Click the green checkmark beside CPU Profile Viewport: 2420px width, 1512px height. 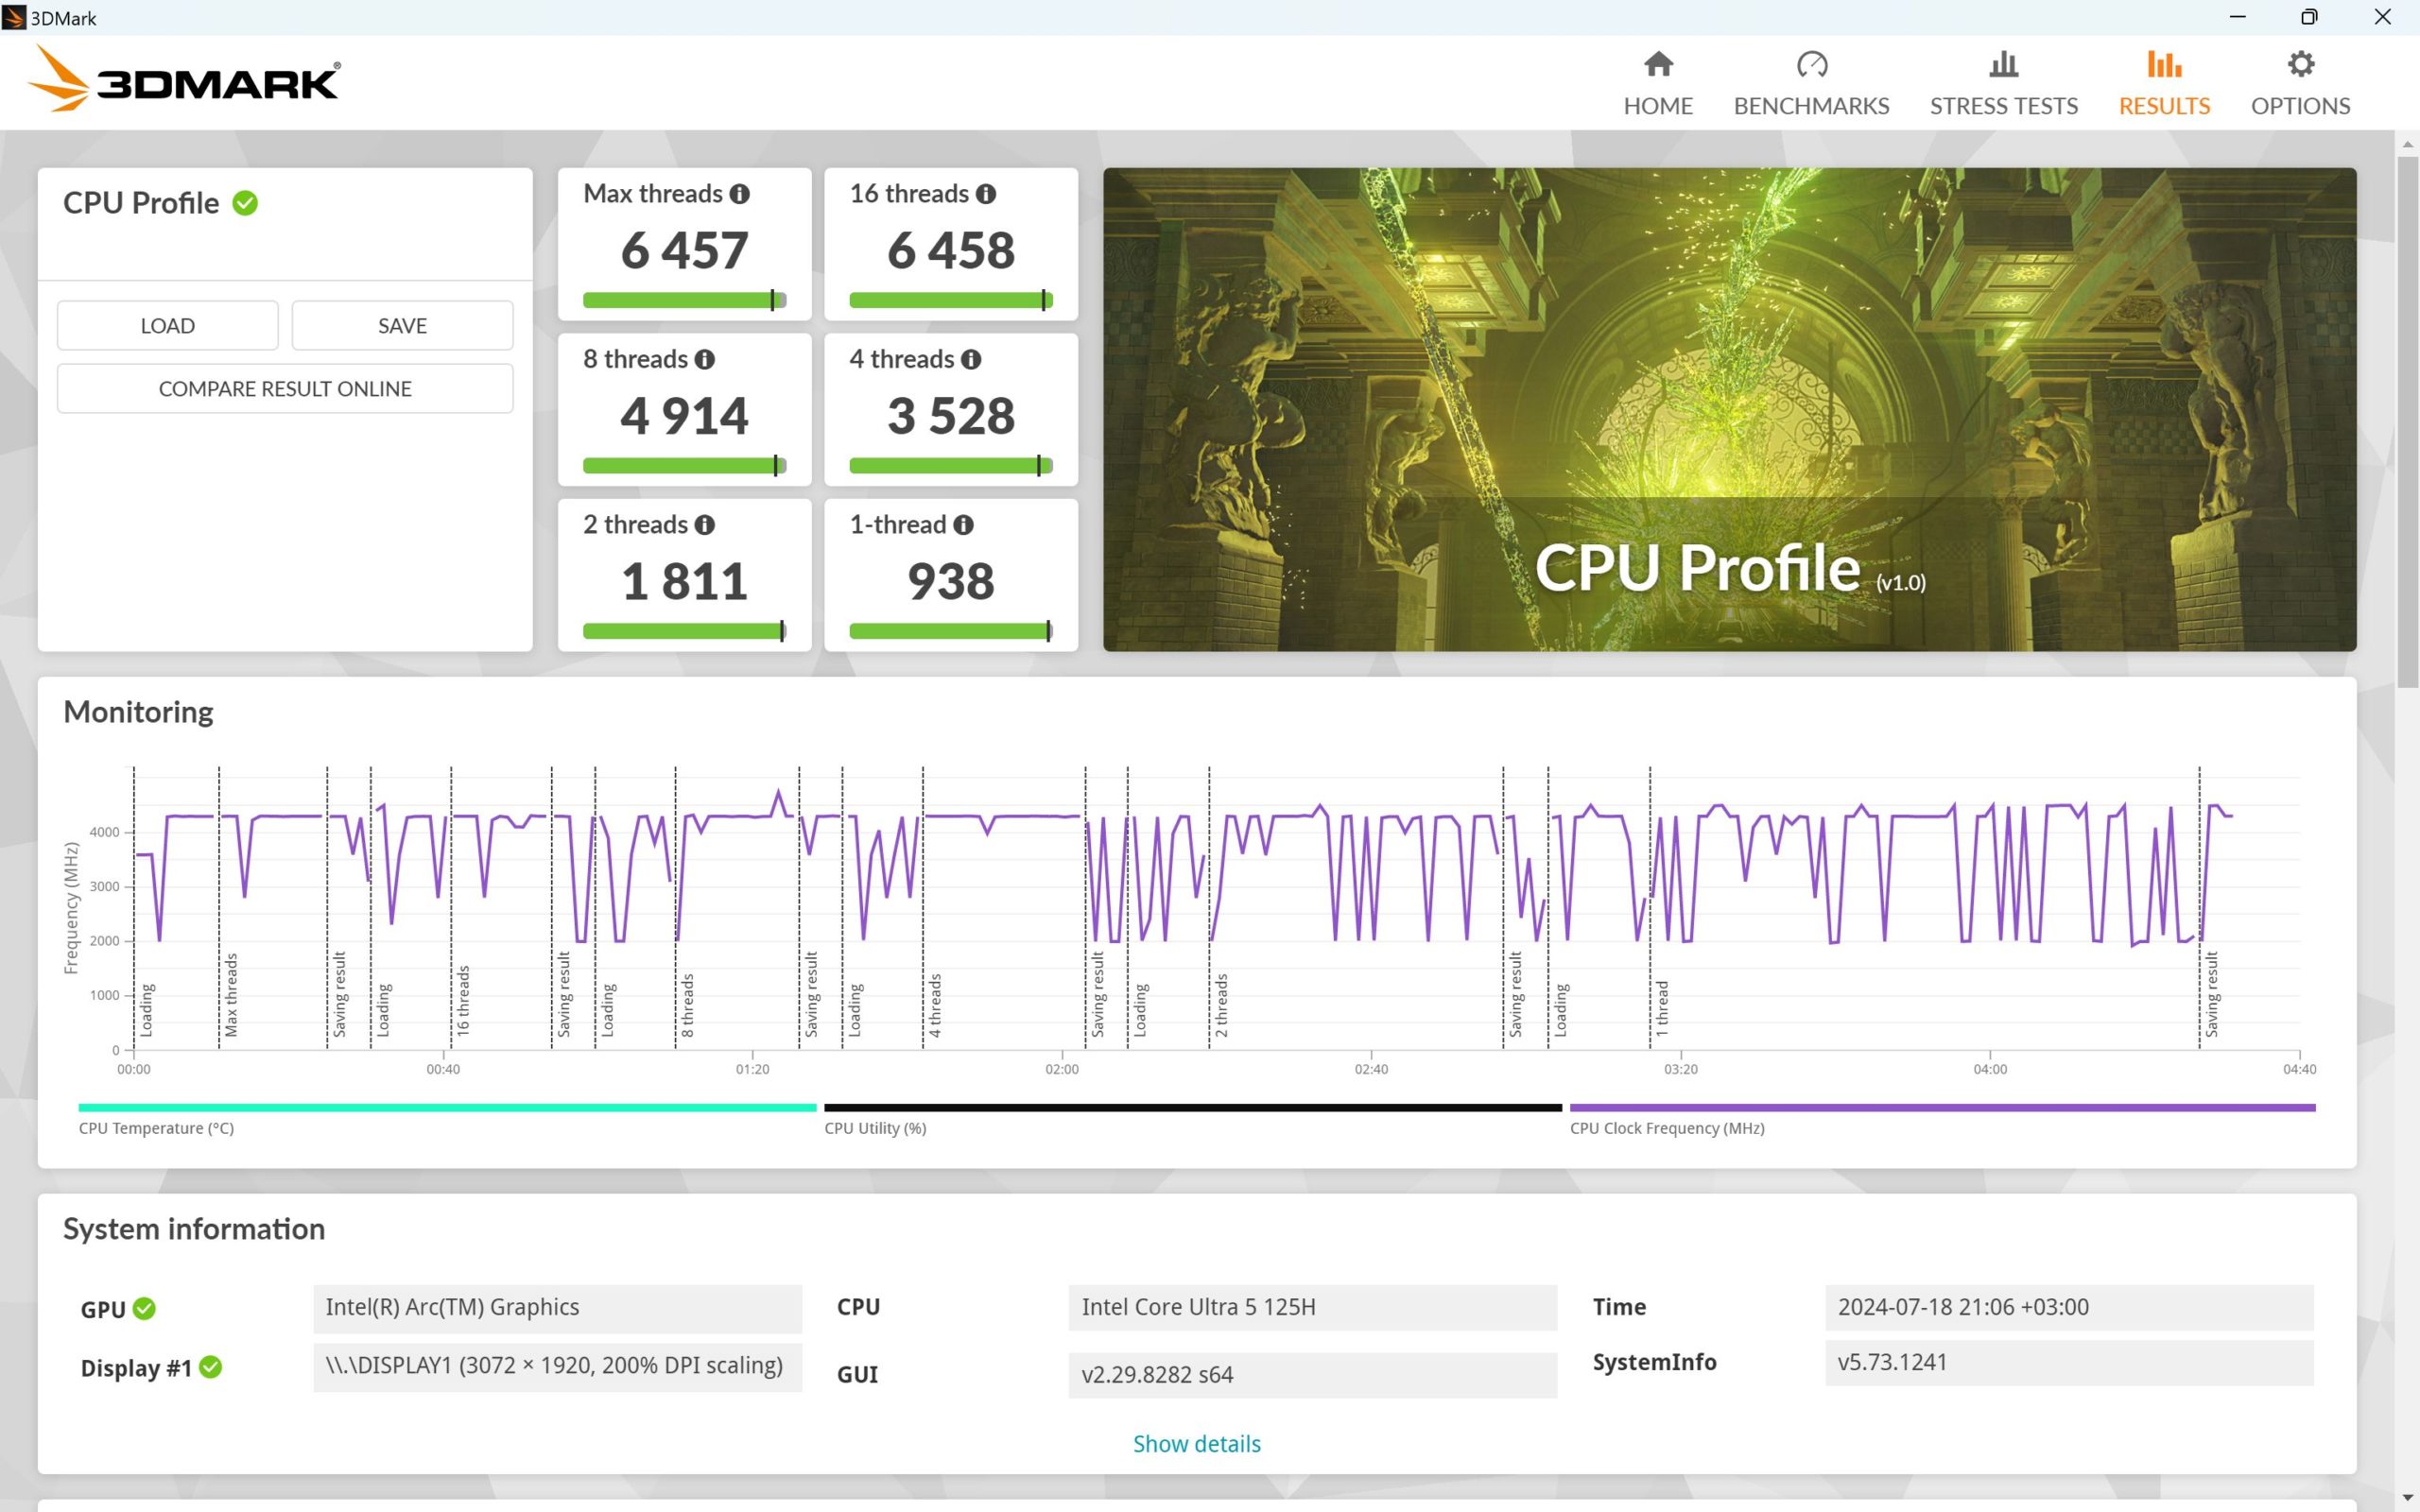point(245,203)
